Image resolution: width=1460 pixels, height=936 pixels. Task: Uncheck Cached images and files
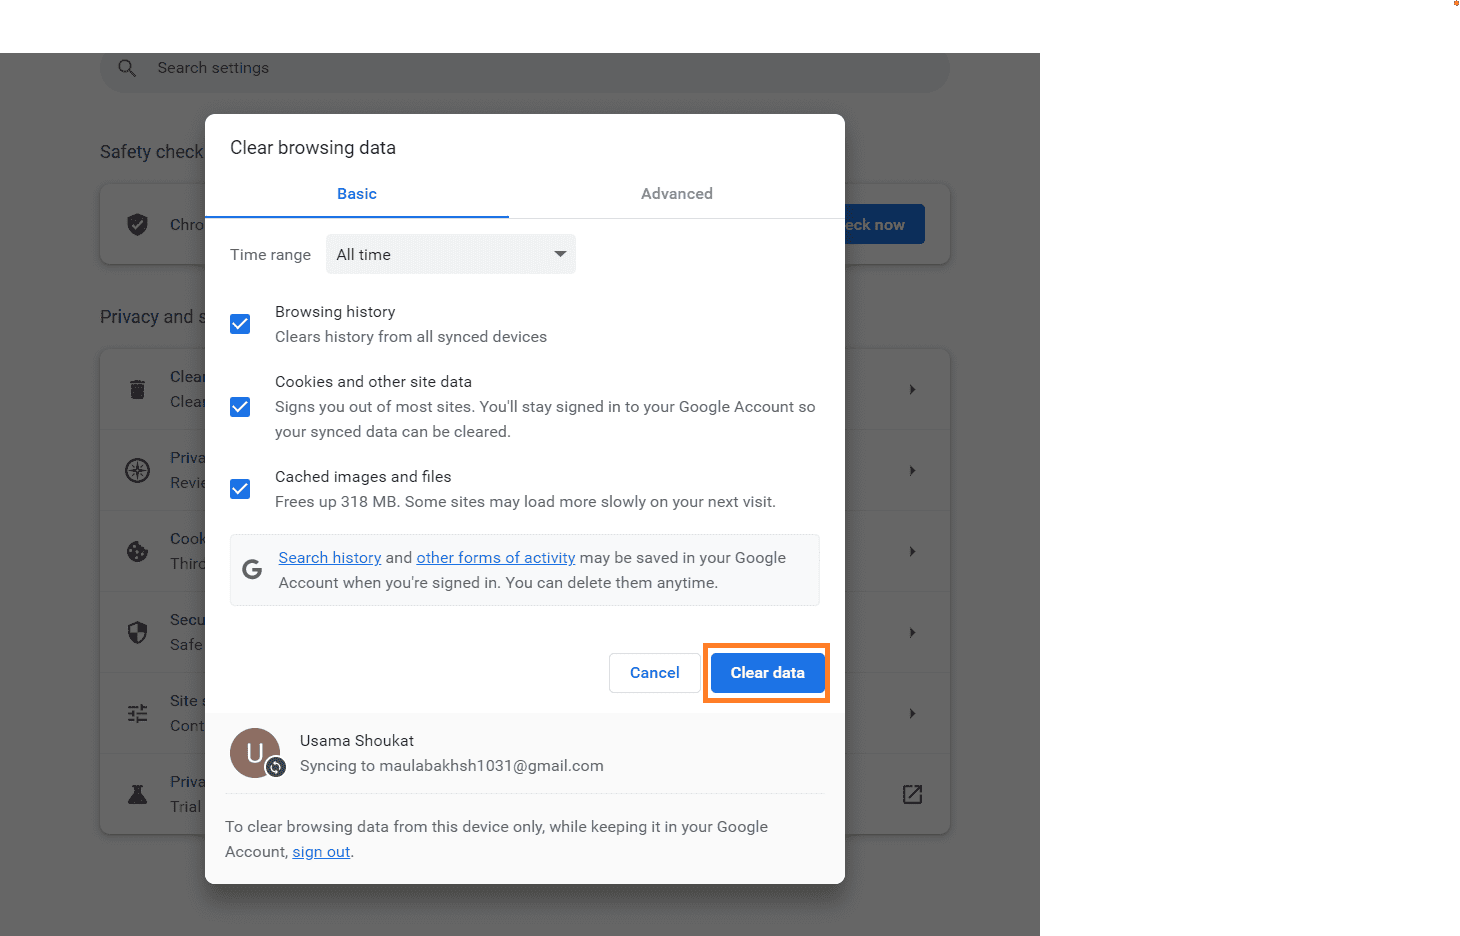click(240, 489)
